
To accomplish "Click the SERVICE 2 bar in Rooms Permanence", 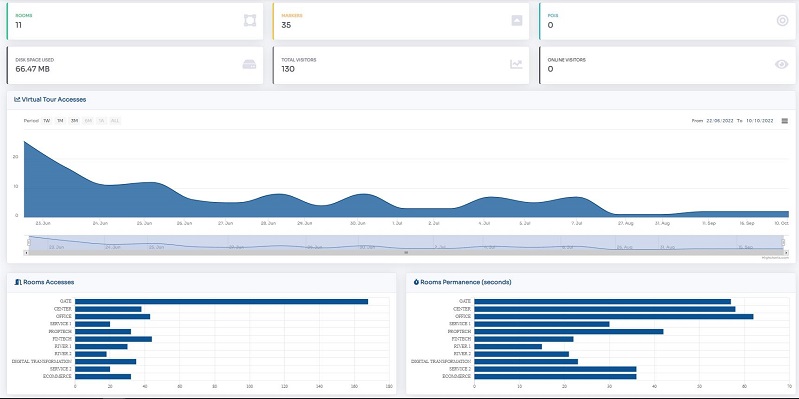I will 555,369.
